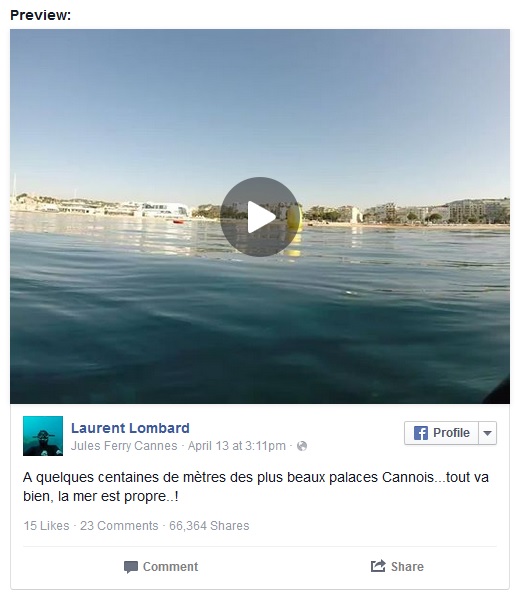Viewport: 521px width, 610px height.
Task: Click the Facebook 'f' logo icon
Action: click(421, 433)
